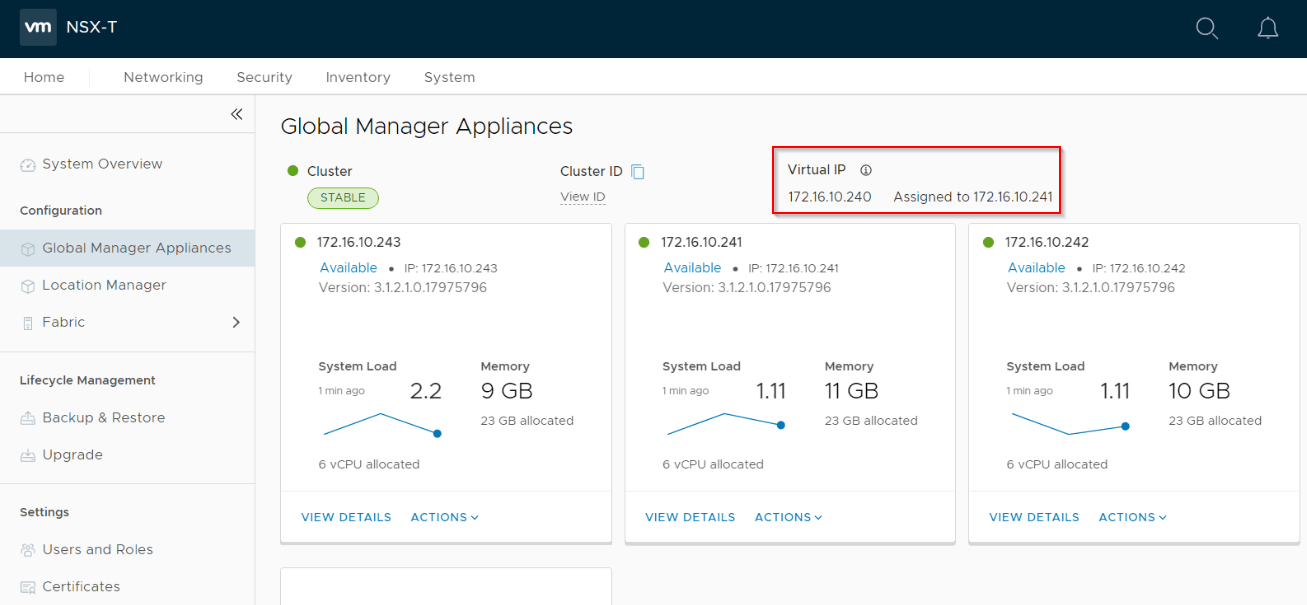Click Available status link on 172.16.10.243 card
The width and height of the screenshot is (1307, 605).
(348, 268)
